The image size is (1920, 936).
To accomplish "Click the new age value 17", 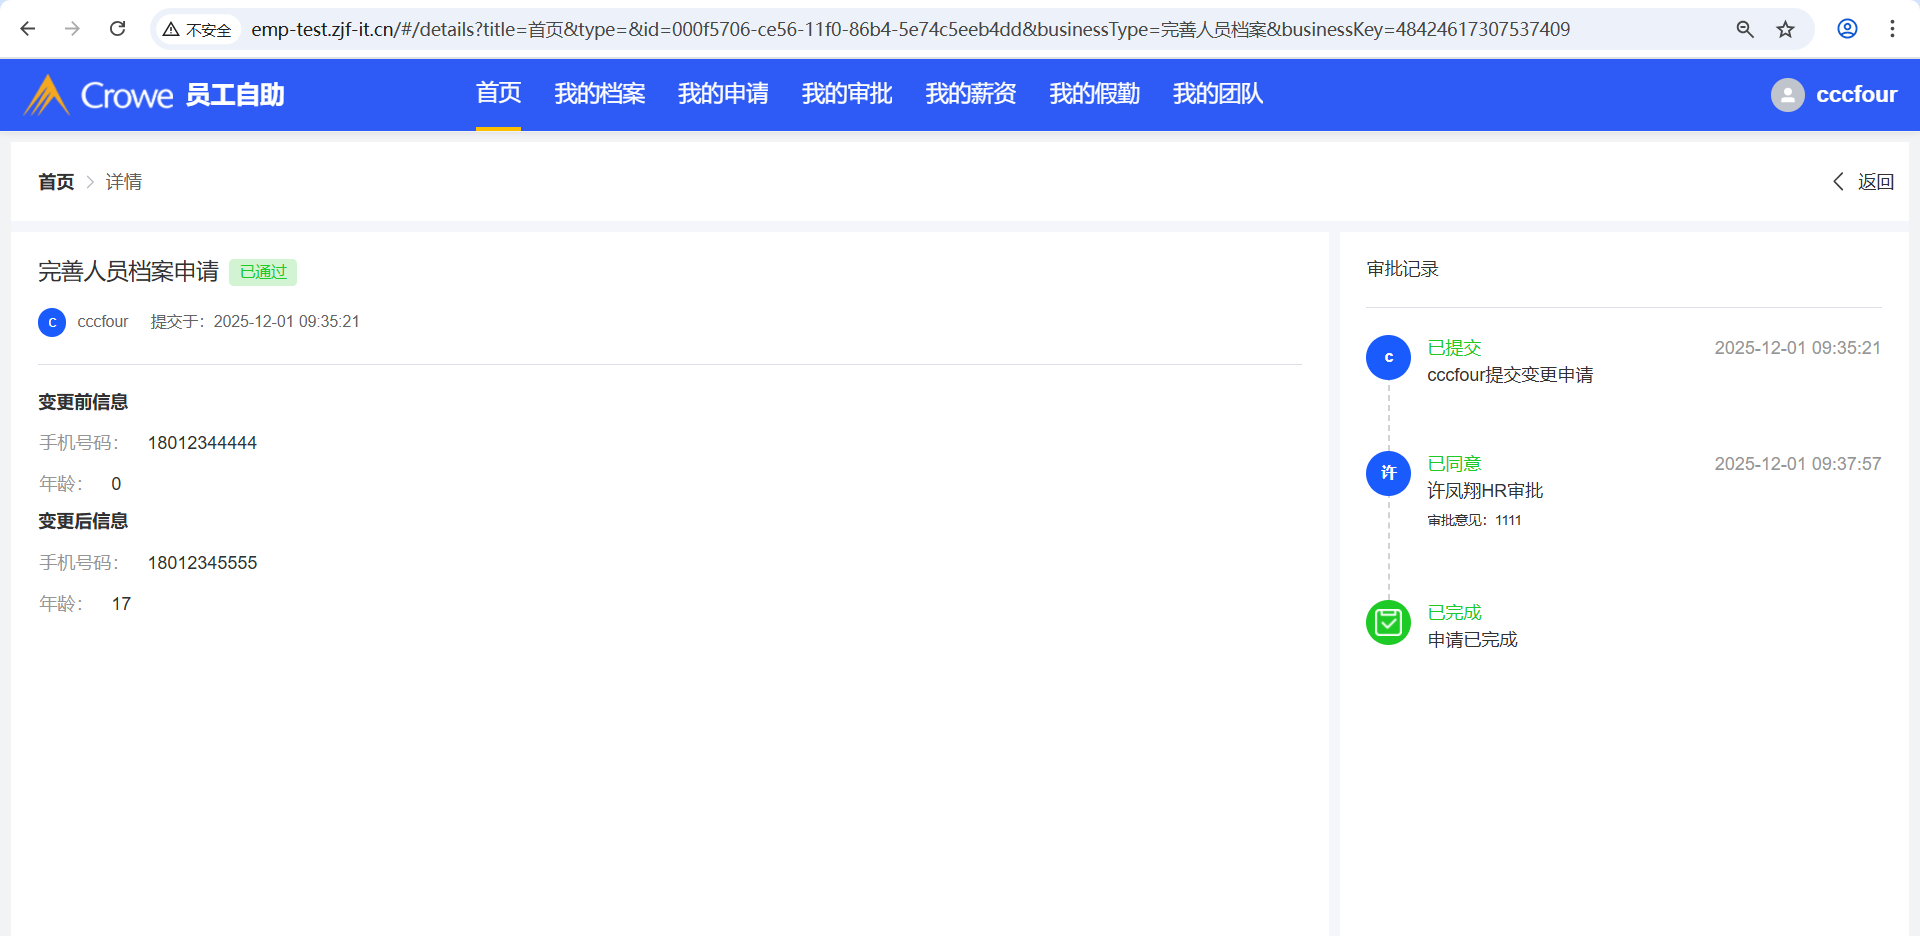I will tap(121, 604).
